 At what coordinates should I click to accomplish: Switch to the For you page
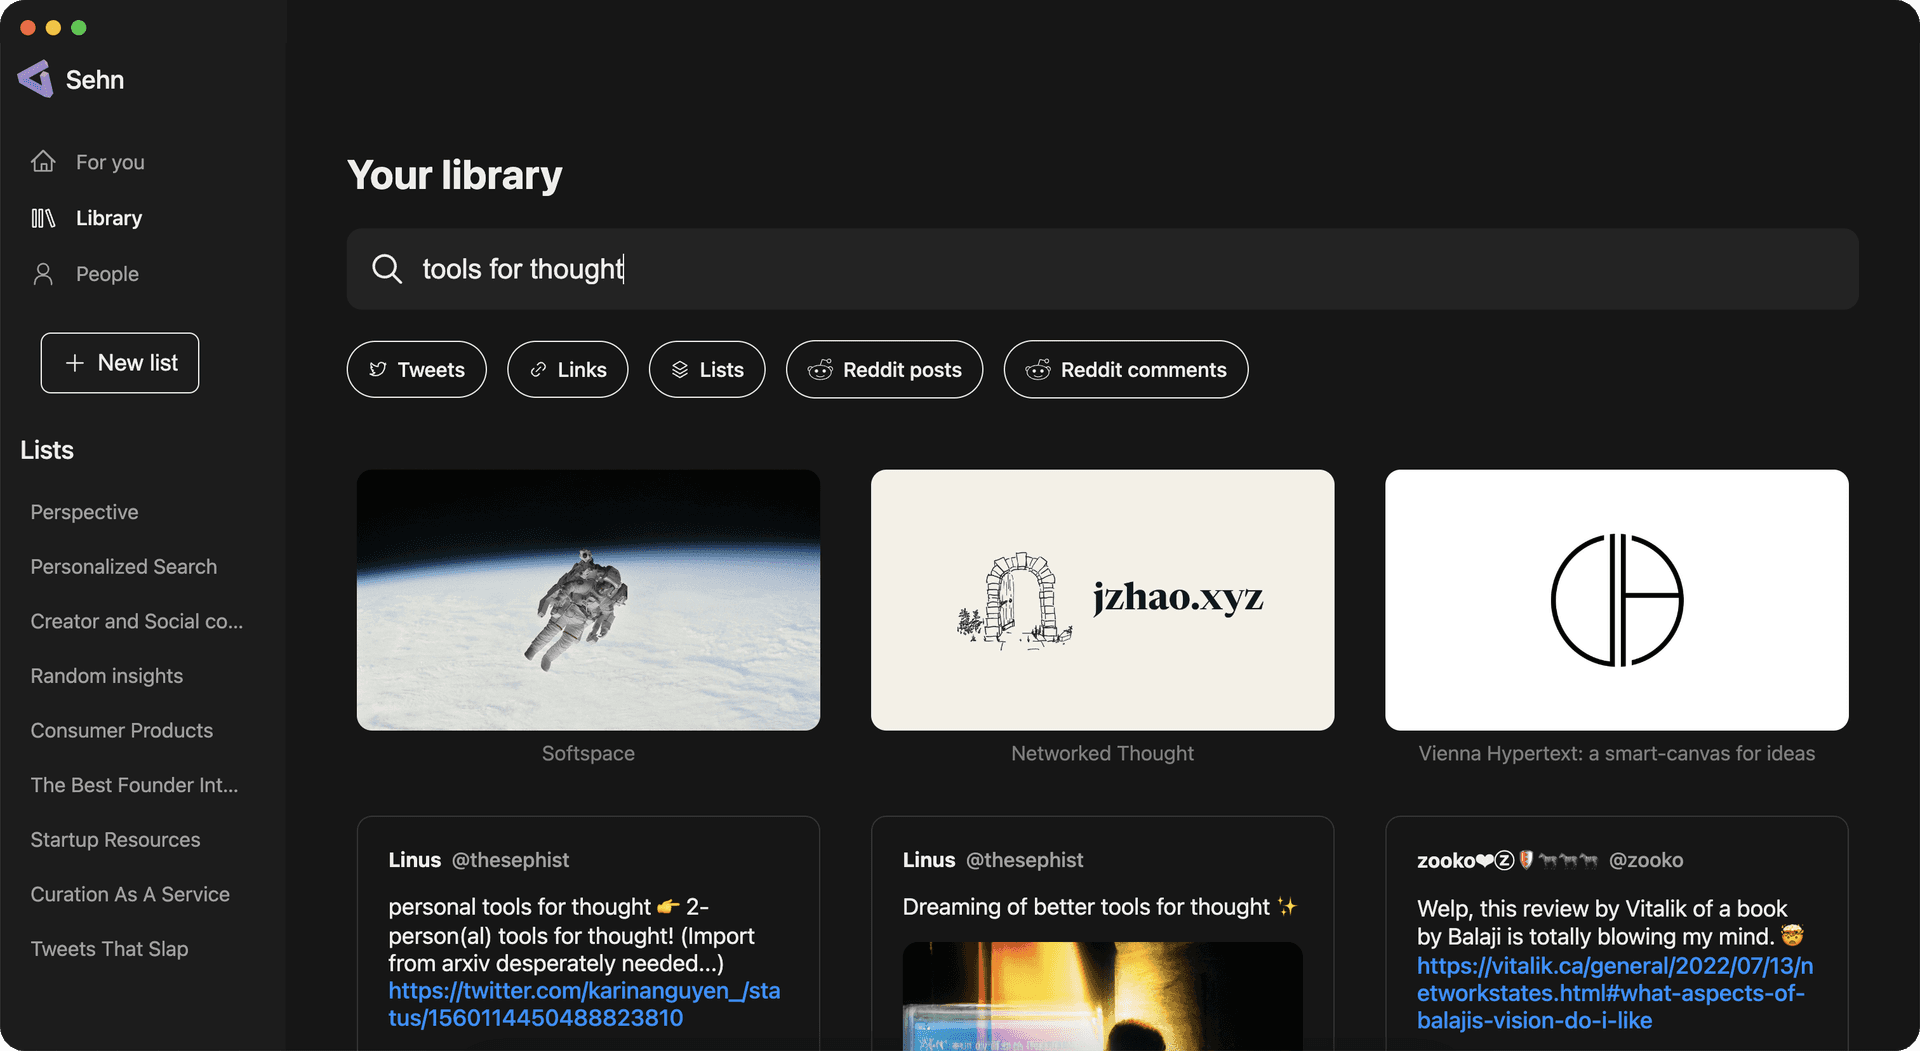pyautogui.click(x=110, y=162)
